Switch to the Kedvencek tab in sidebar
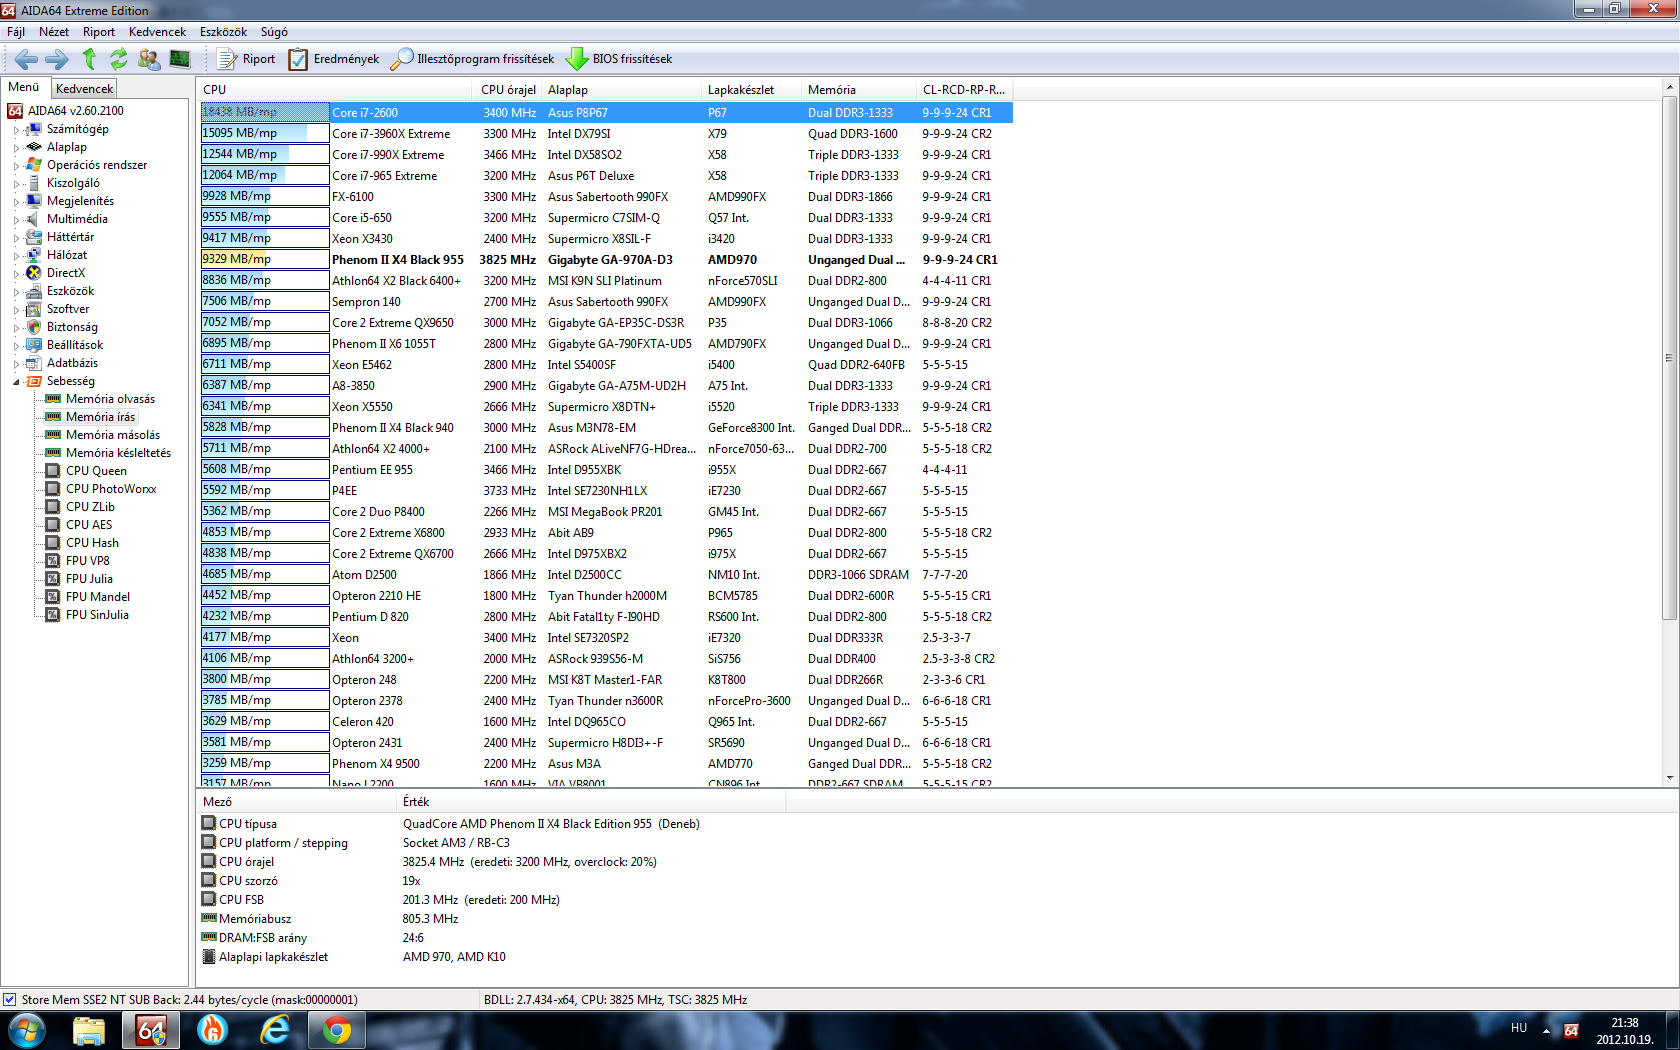 [85, 89]
